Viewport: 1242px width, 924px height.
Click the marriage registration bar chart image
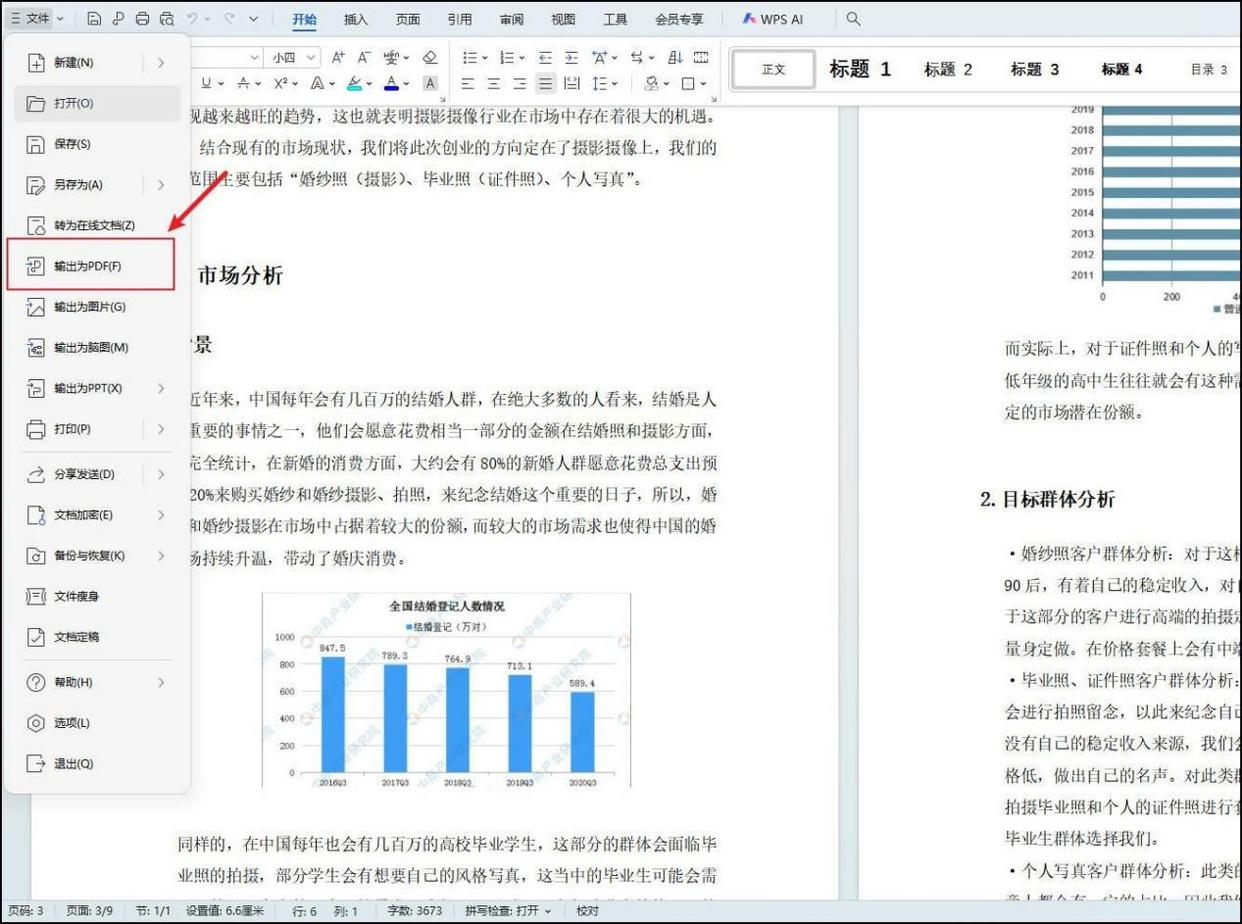446,690
